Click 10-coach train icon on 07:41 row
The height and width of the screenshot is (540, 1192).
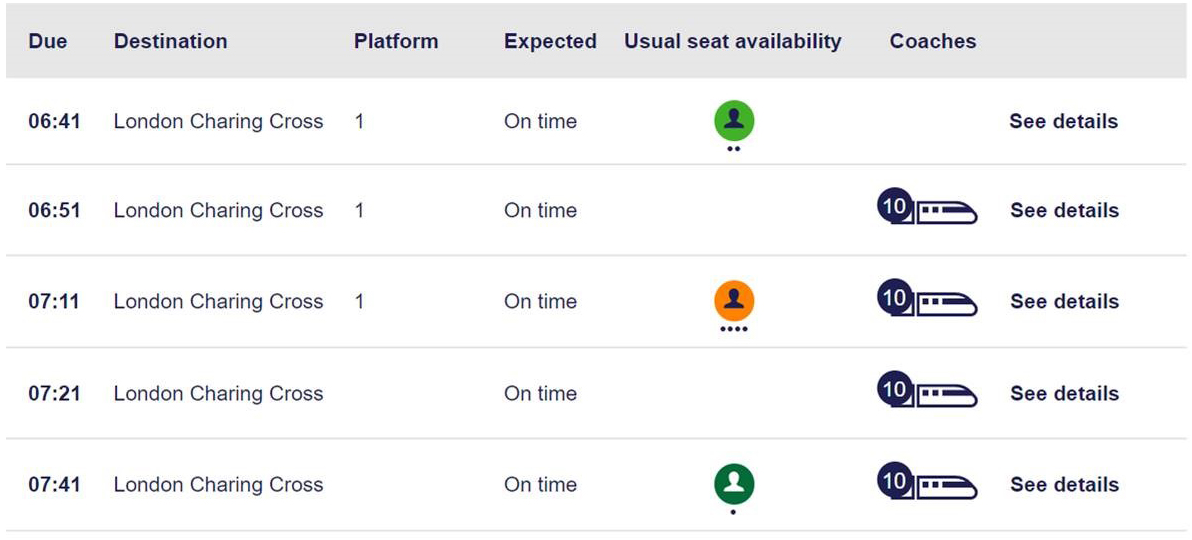pyautogui.click(x=927, y=484)
